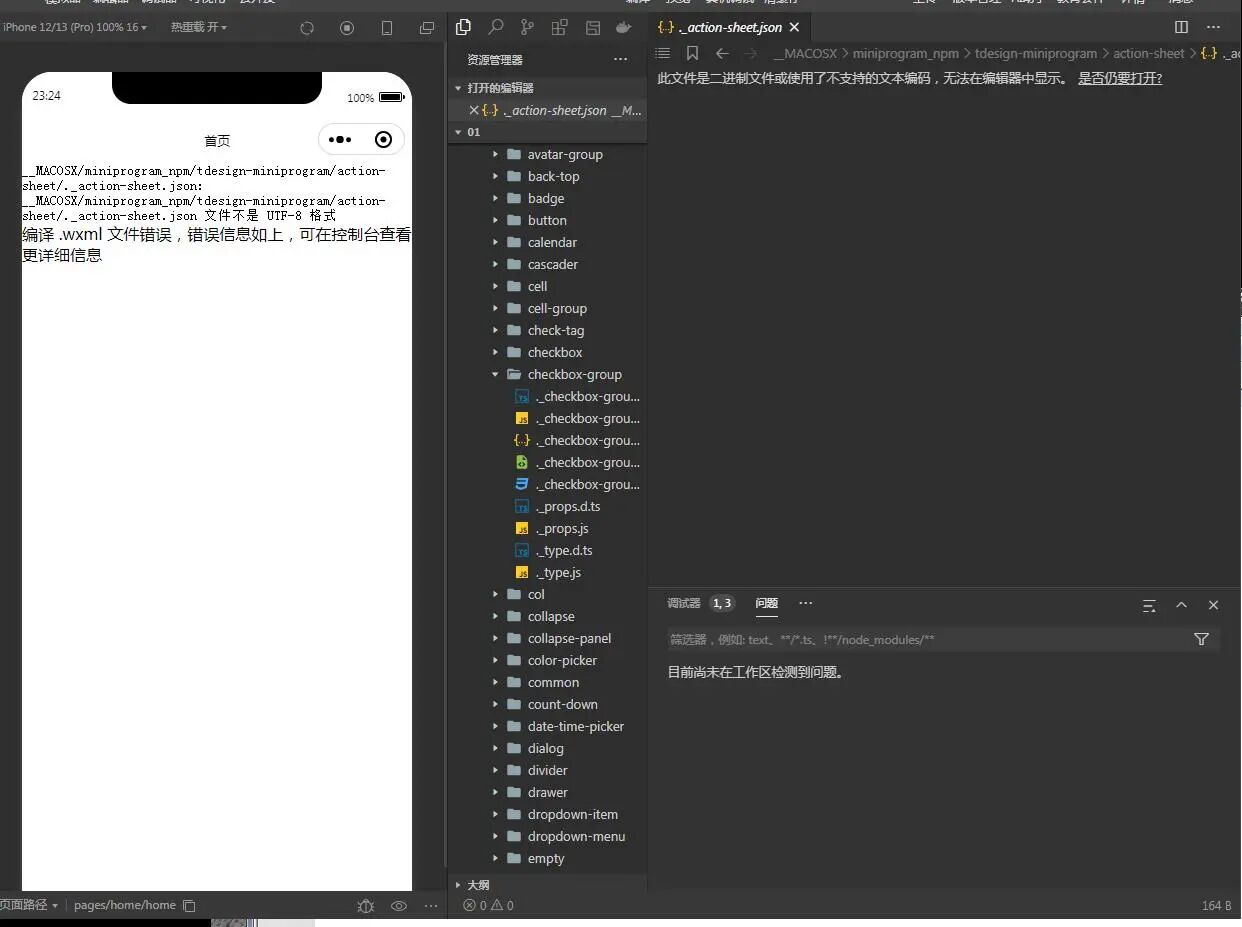
Task: Open the Search panel icon
Action: [x=495, y=27]
